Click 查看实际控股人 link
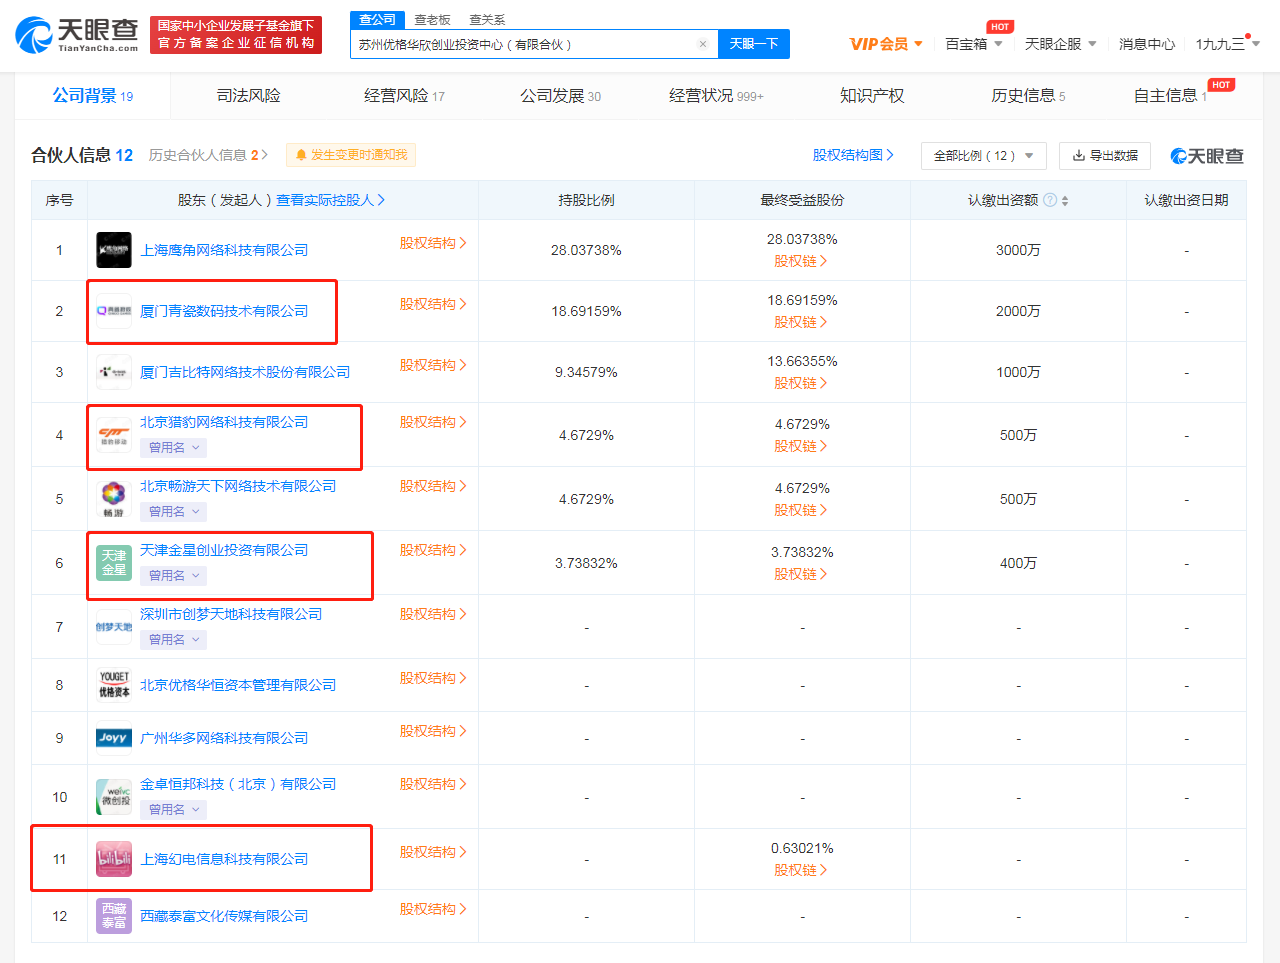This screenshot has height=963, width=1280. coord(330,200)
